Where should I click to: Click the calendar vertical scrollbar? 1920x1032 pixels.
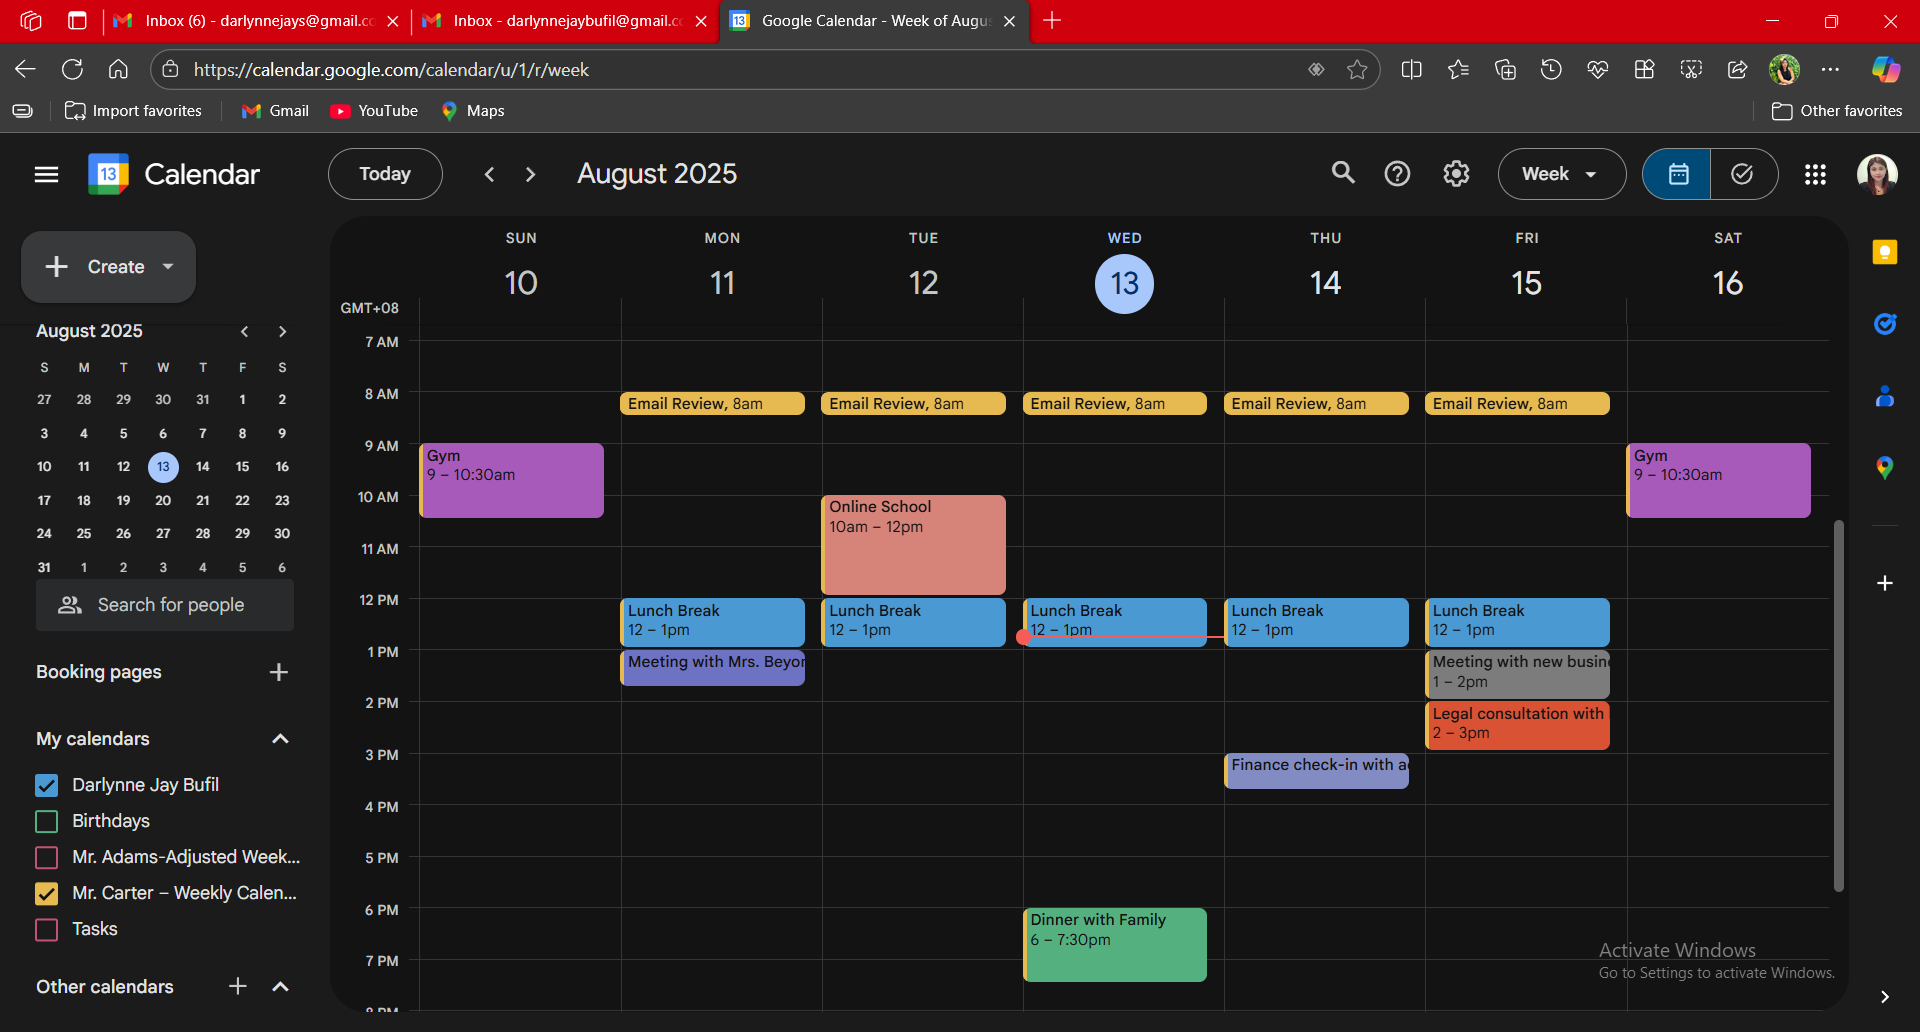coord(1838,705)
